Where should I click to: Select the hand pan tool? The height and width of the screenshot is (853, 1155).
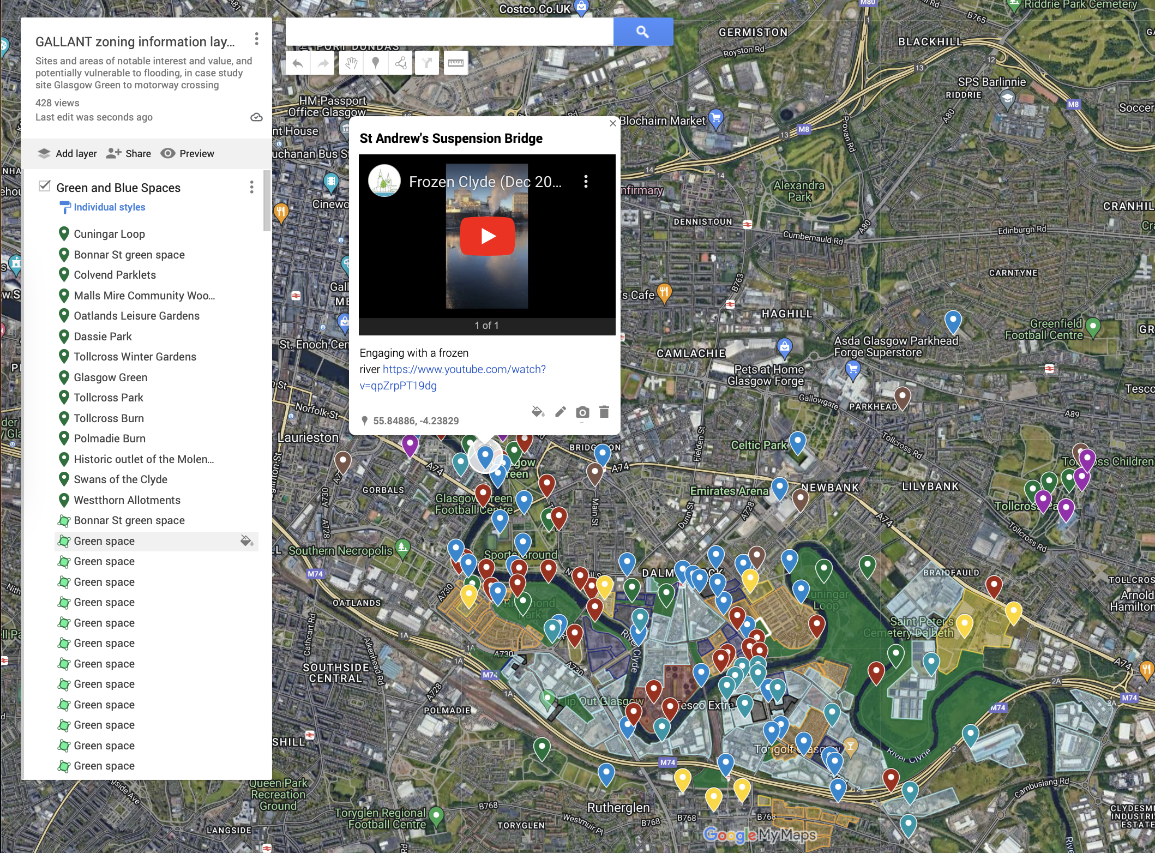tap(351, 63)
